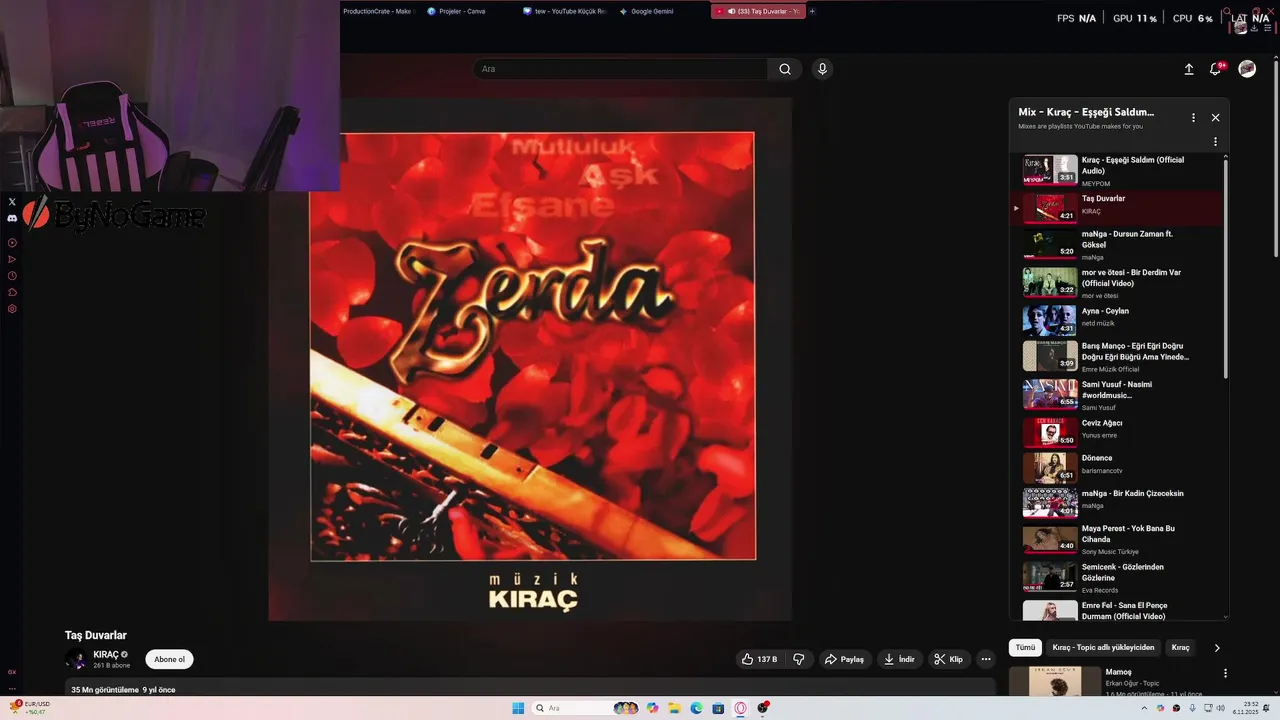Play Ceviz Ağacı by Yunus emre
1280x720 pixels.
(1114, 431)
